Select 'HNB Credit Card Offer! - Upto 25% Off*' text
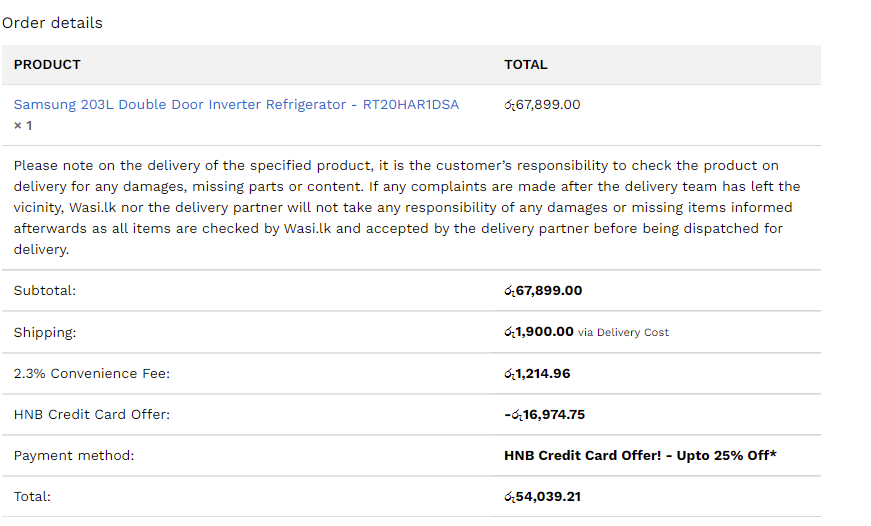The height and width of the screenshot is (526, 871). pyautogui.click(x=640, y=455)
